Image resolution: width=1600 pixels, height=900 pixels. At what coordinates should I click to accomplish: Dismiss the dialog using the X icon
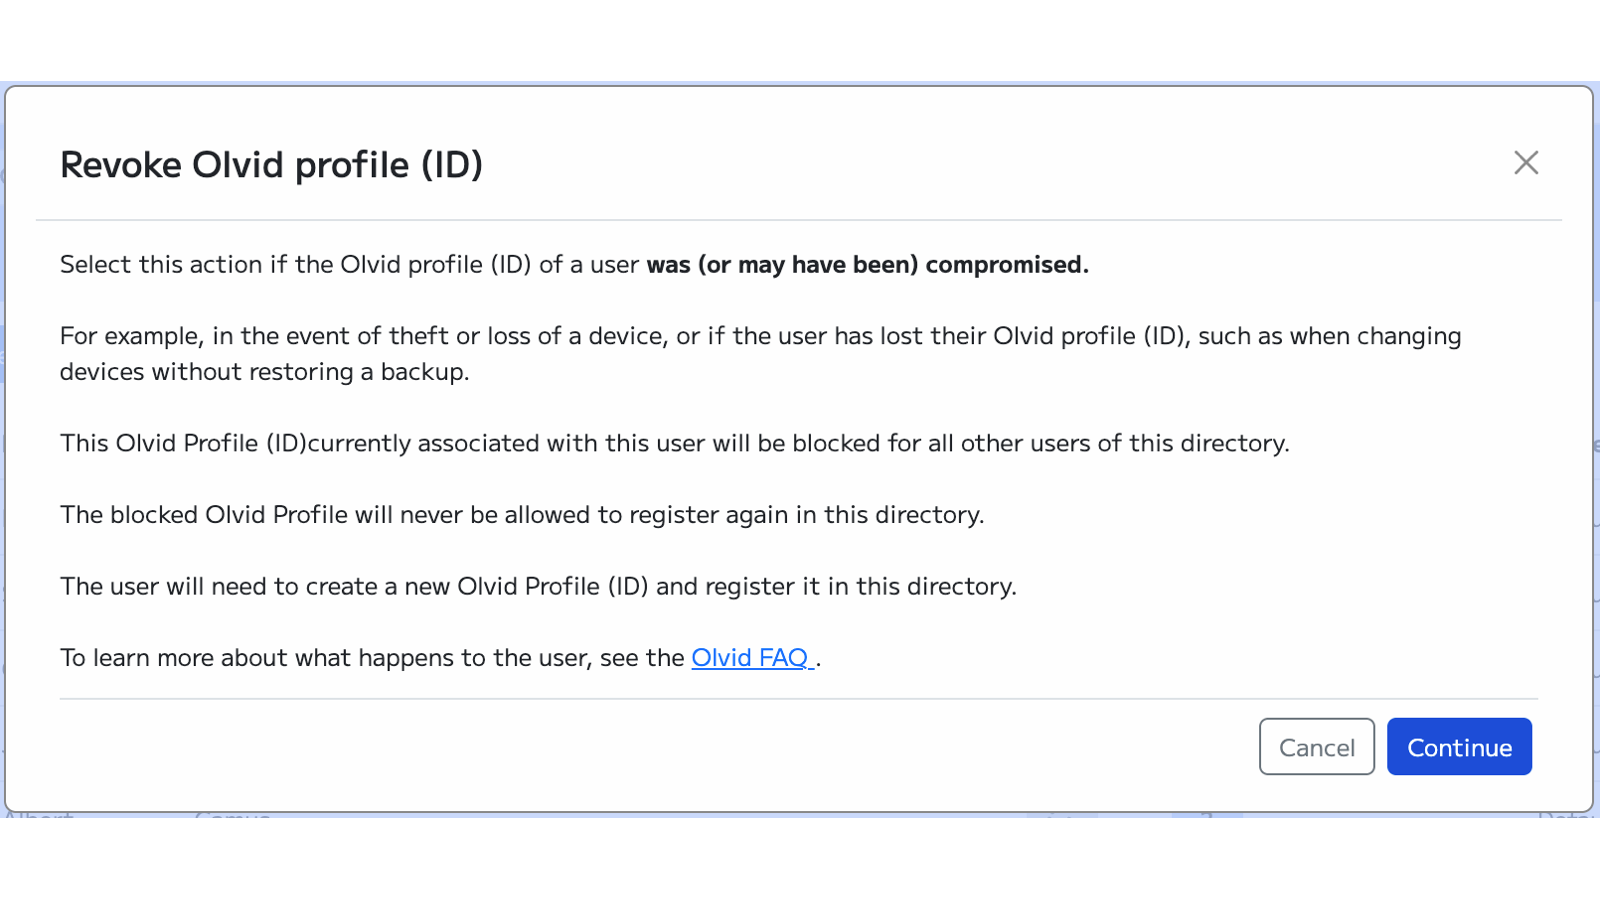tap(1525, 163)
